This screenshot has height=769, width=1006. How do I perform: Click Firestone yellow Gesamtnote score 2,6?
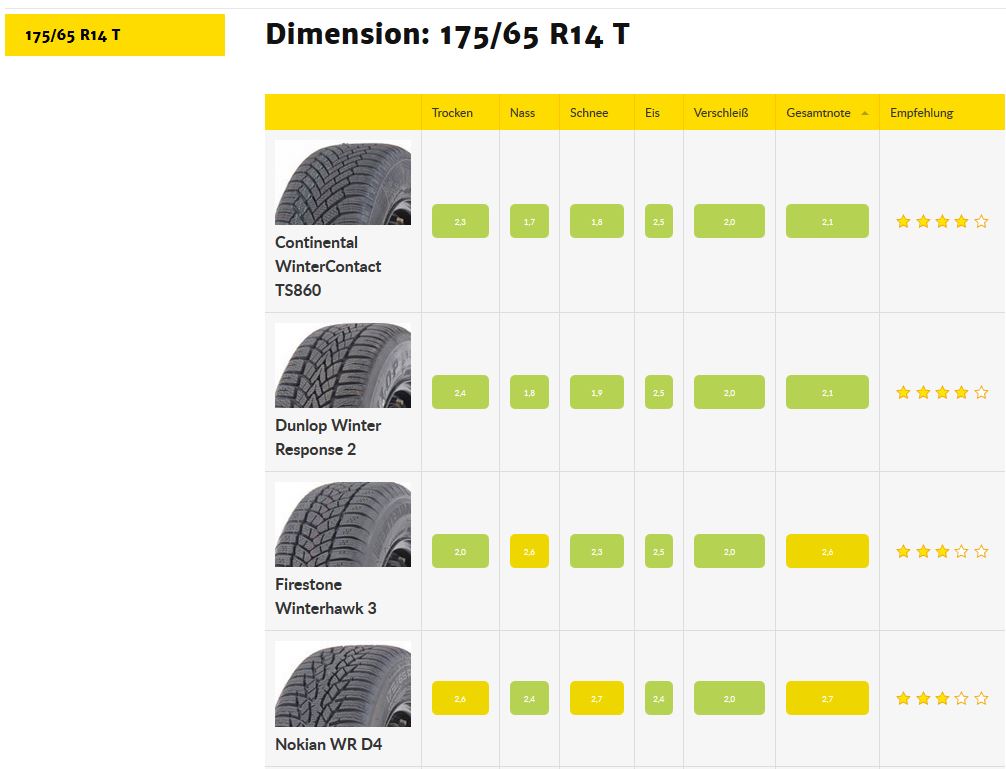point(827,551)
